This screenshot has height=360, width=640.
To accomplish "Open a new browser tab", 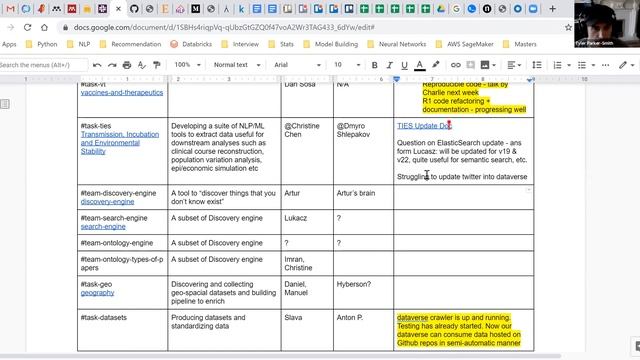I will coord(552,9).
